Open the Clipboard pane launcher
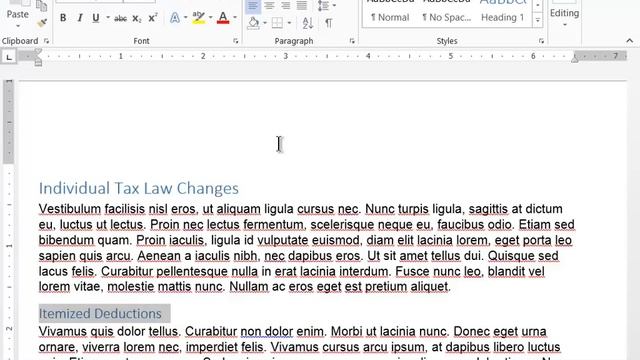Image resolution: width=640 pixels, height=360 pixels. pos(46,41)
